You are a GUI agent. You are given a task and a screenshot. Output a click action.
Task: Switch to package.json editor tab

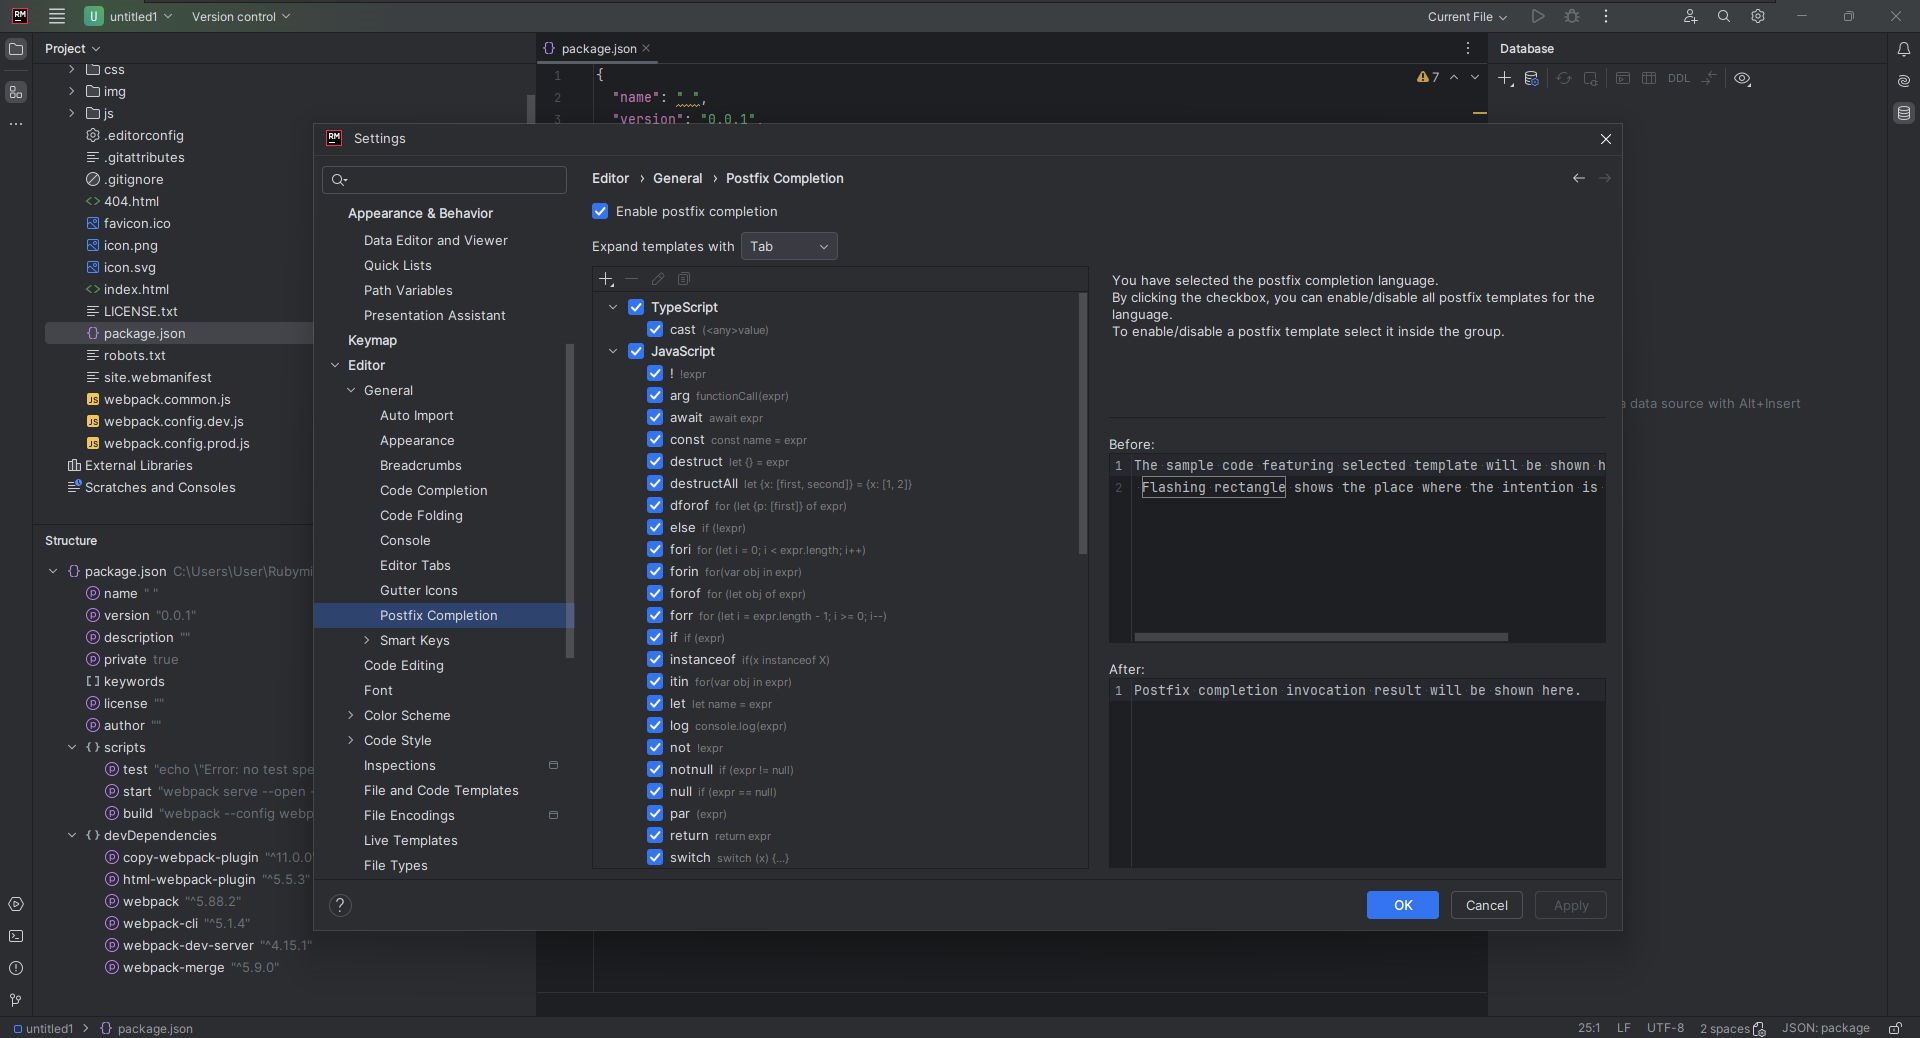(x=598, y=48)
